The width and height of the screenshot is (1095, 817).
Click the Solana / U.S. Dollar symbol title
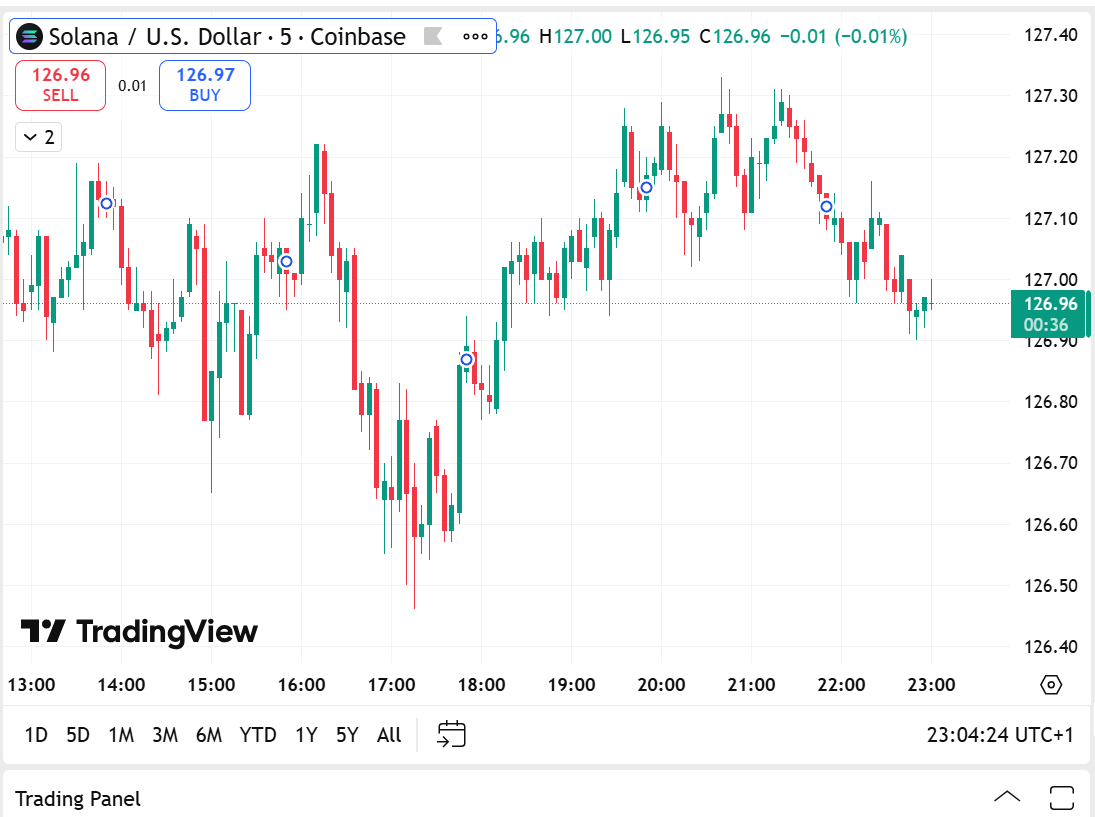point(228,37)
